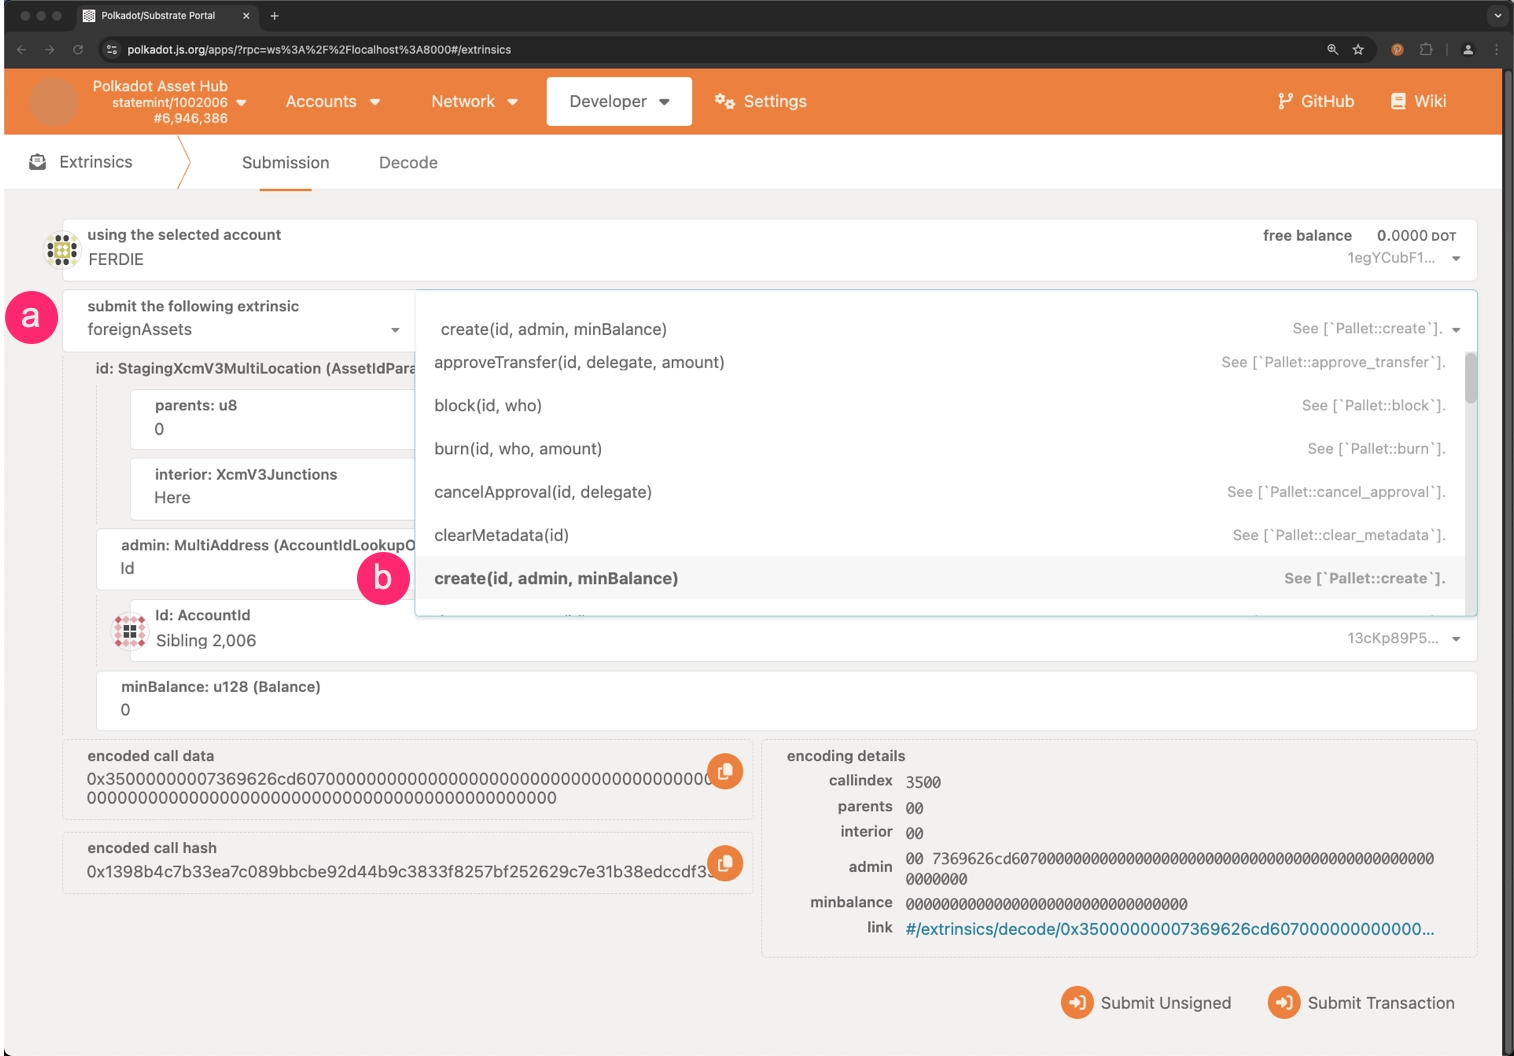
Task: View site information icon in address bar
Action: click(112, 49)
